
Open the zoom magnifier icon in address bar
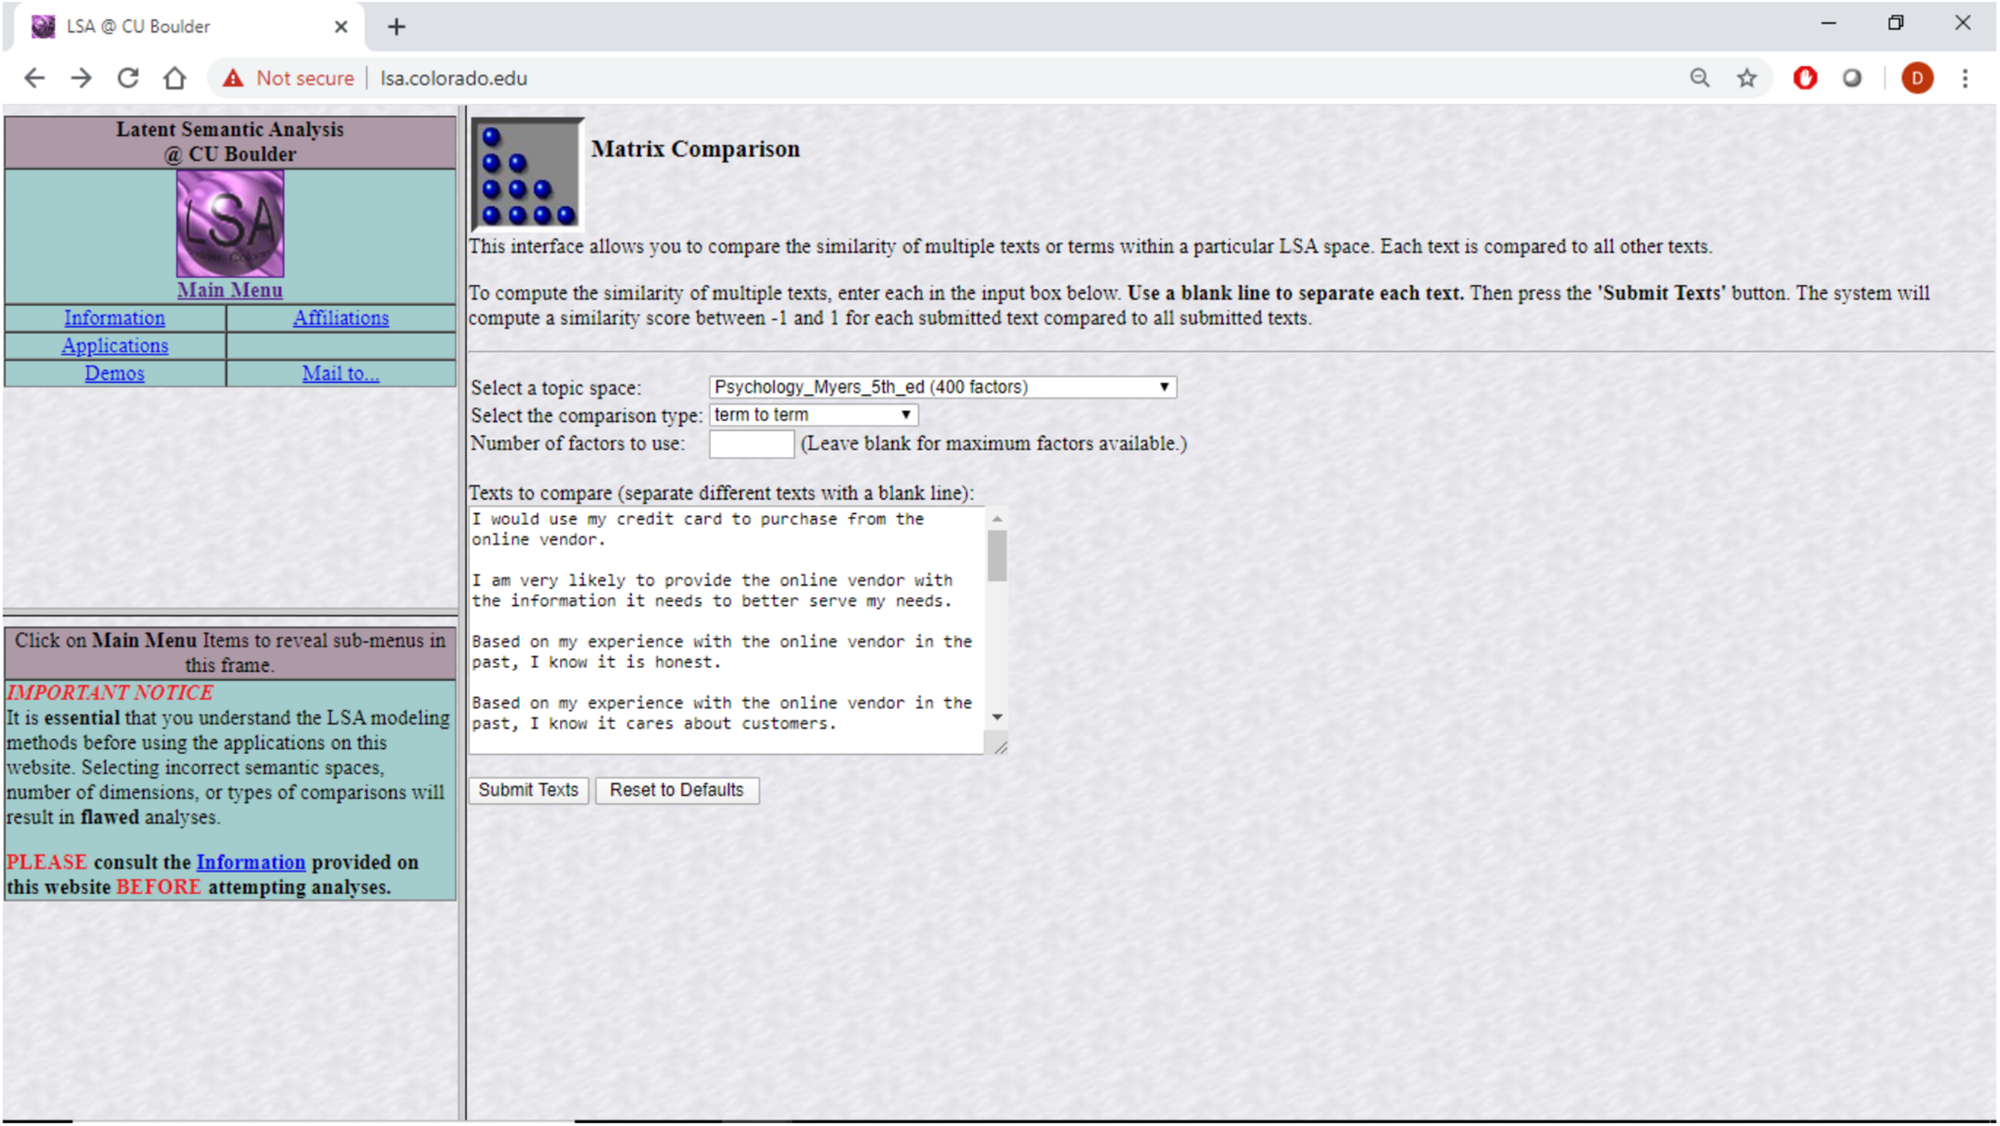[1699, 78]
